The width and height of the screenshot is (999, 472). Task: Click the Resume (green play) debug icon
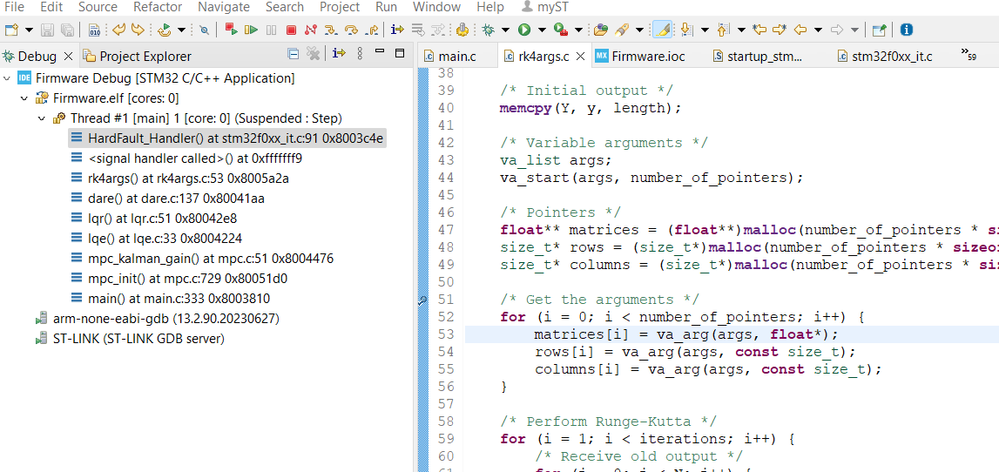pos(251,29)
